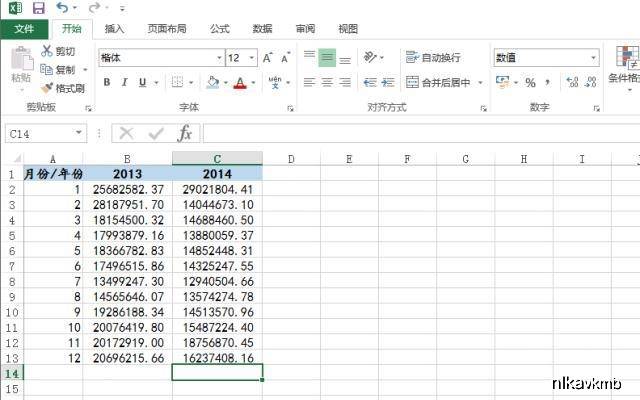This screenshot has height=400, width=640.
Task: Click the 粘贴 (Paste) clipboard icon
Action: point(22,58)
